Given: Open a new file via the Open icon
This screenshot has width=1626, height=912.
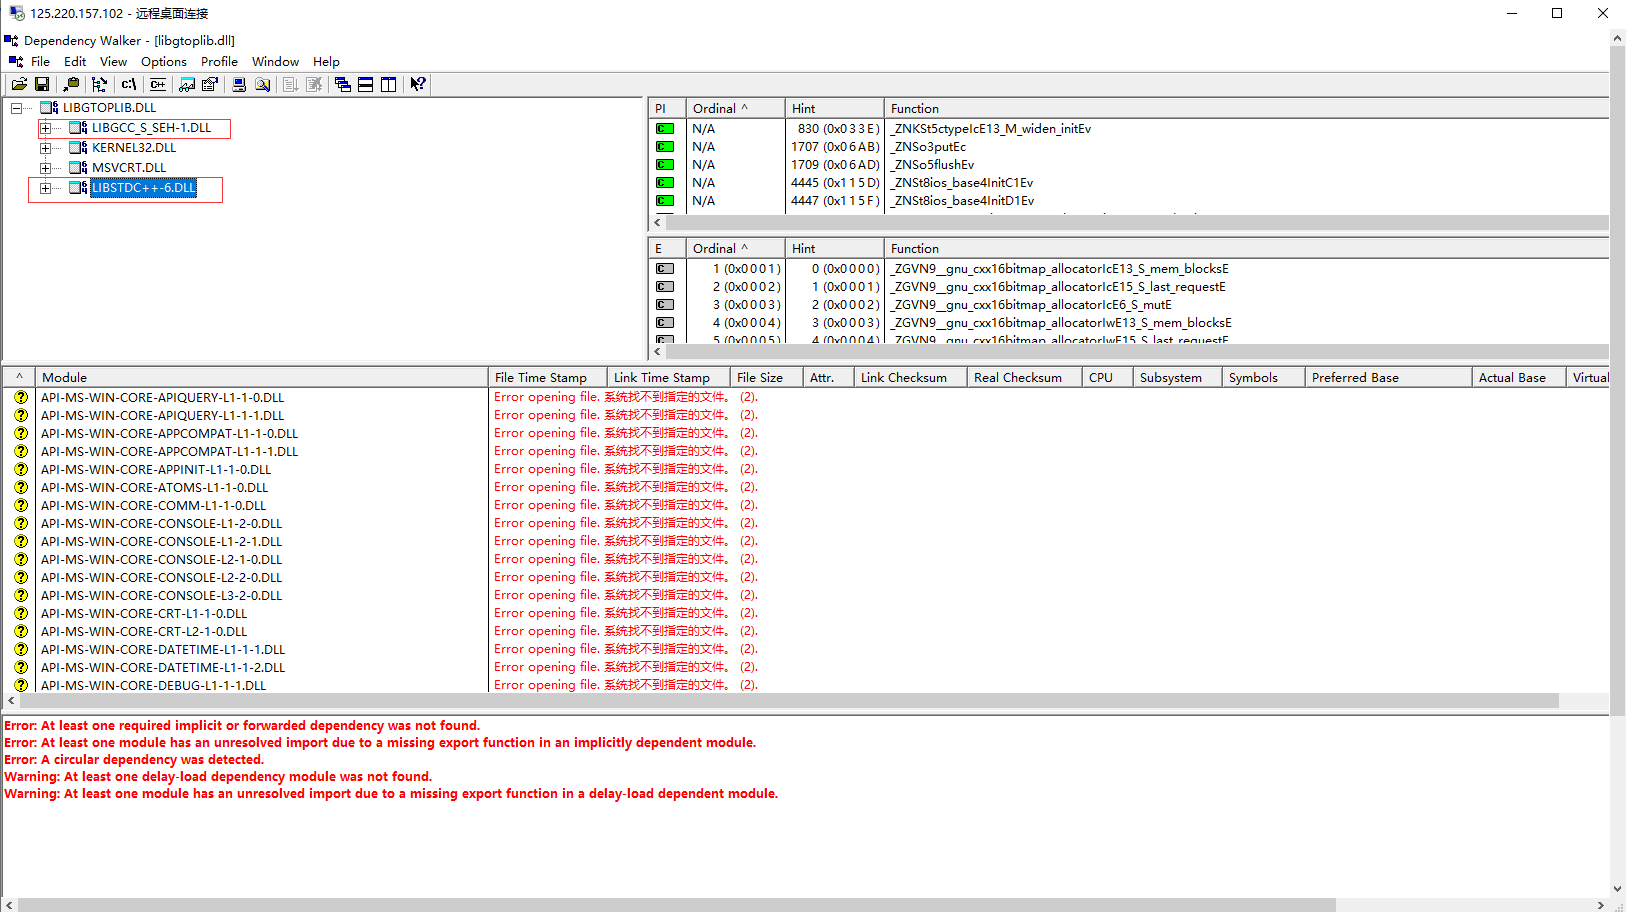Looking at the screenshot, I should [20, 84].
